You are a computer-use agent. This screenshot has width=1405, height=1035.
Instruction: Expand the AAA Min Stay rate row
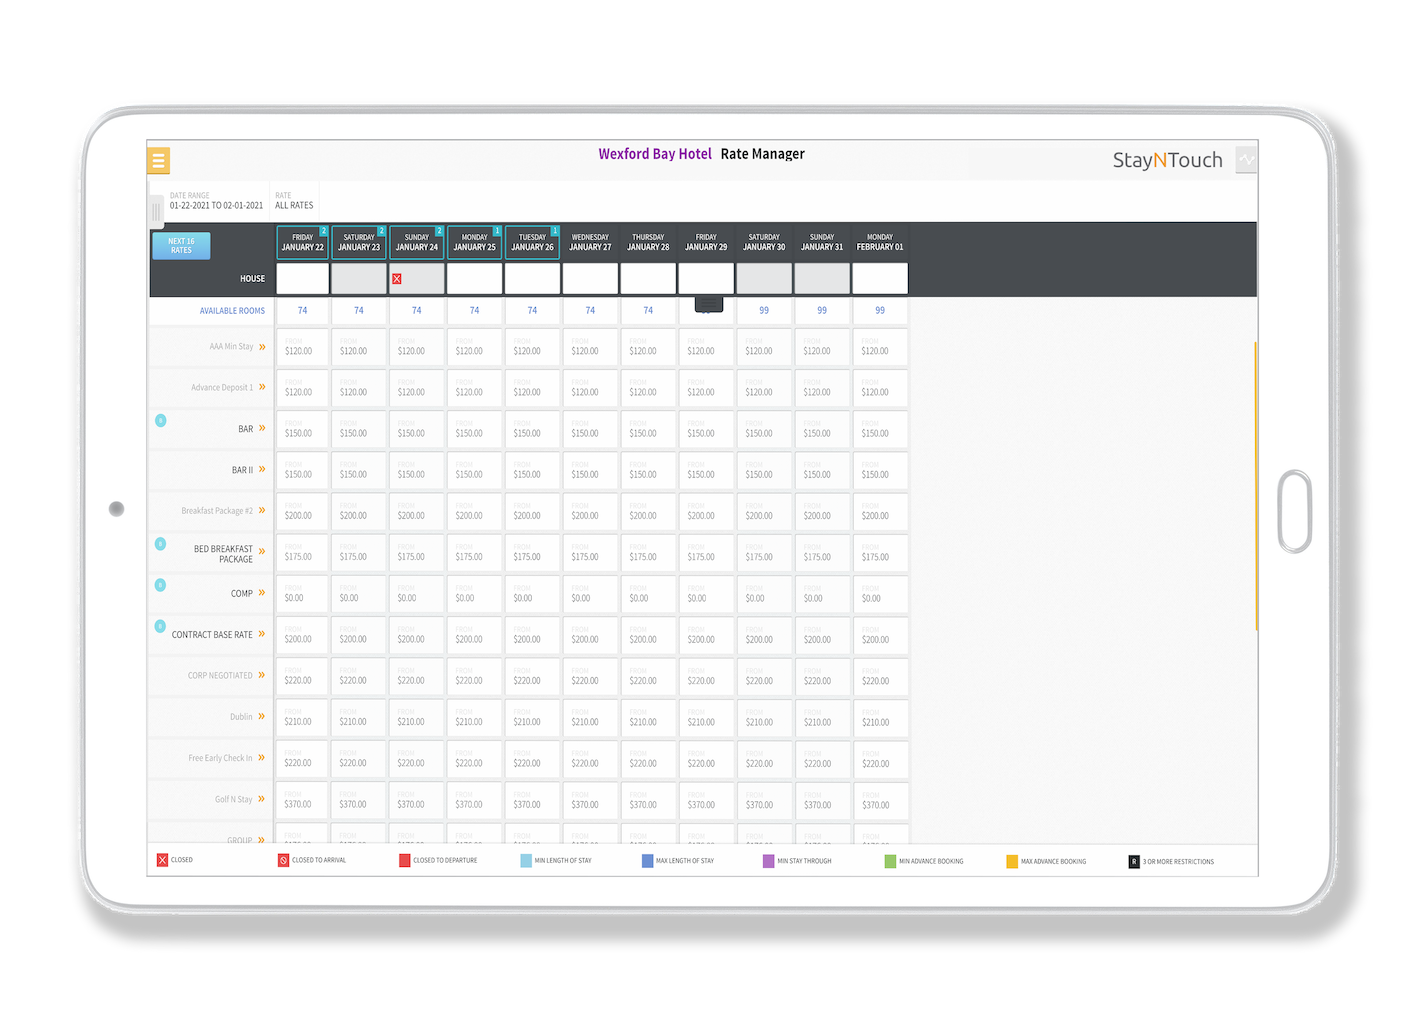(x=262, y=347)
